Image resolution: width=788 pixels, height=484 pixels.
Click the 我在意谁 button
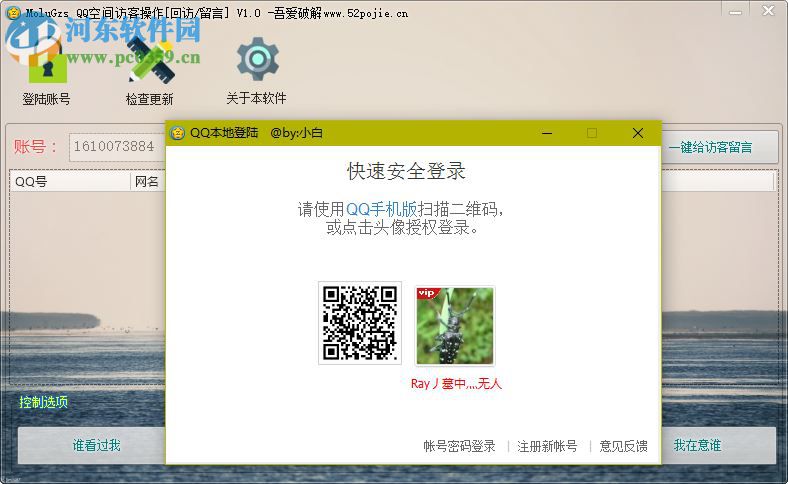click(719, 445)
